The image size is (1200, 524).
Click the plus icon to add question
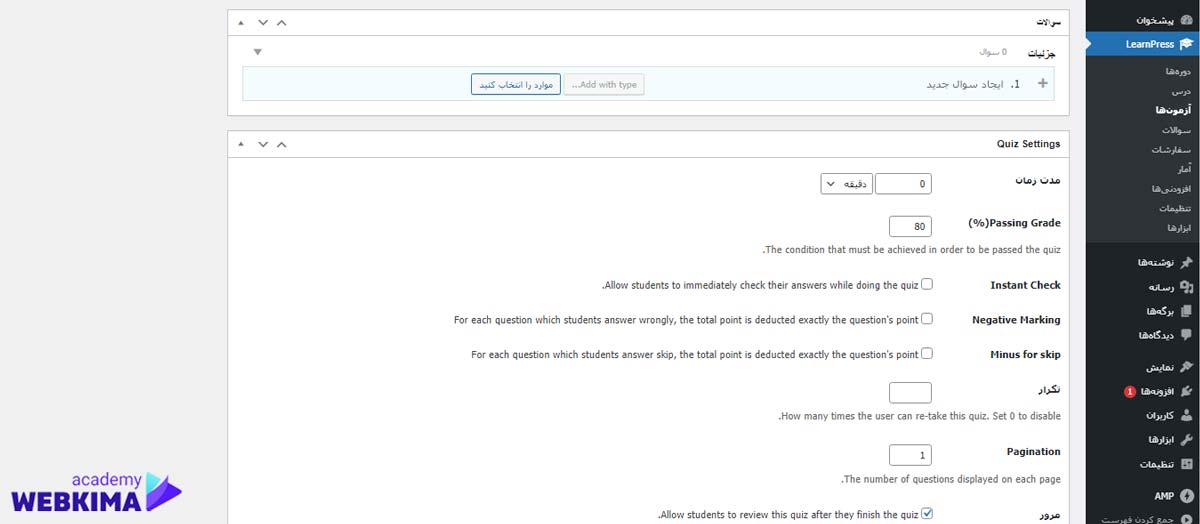pyautogui.click(x=1043, y=84)
